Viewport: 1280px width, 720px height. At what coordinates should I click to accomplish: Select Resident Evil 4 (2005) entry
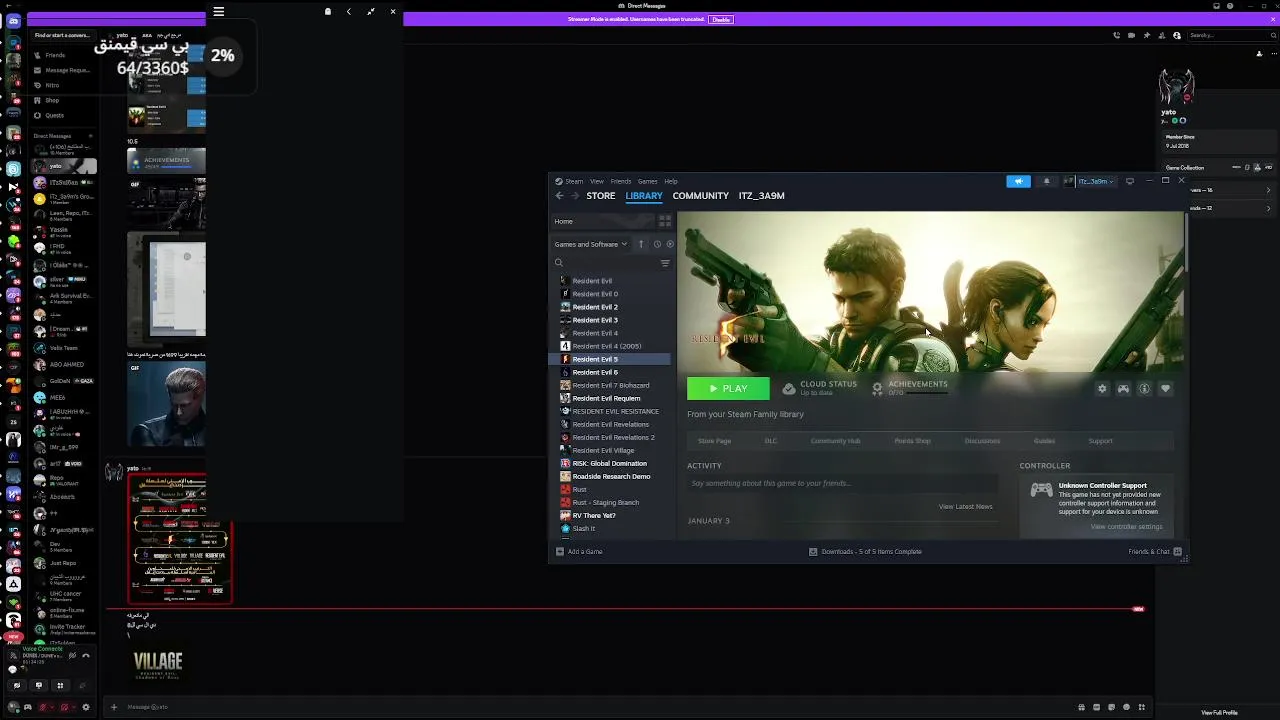pos(607,346)
